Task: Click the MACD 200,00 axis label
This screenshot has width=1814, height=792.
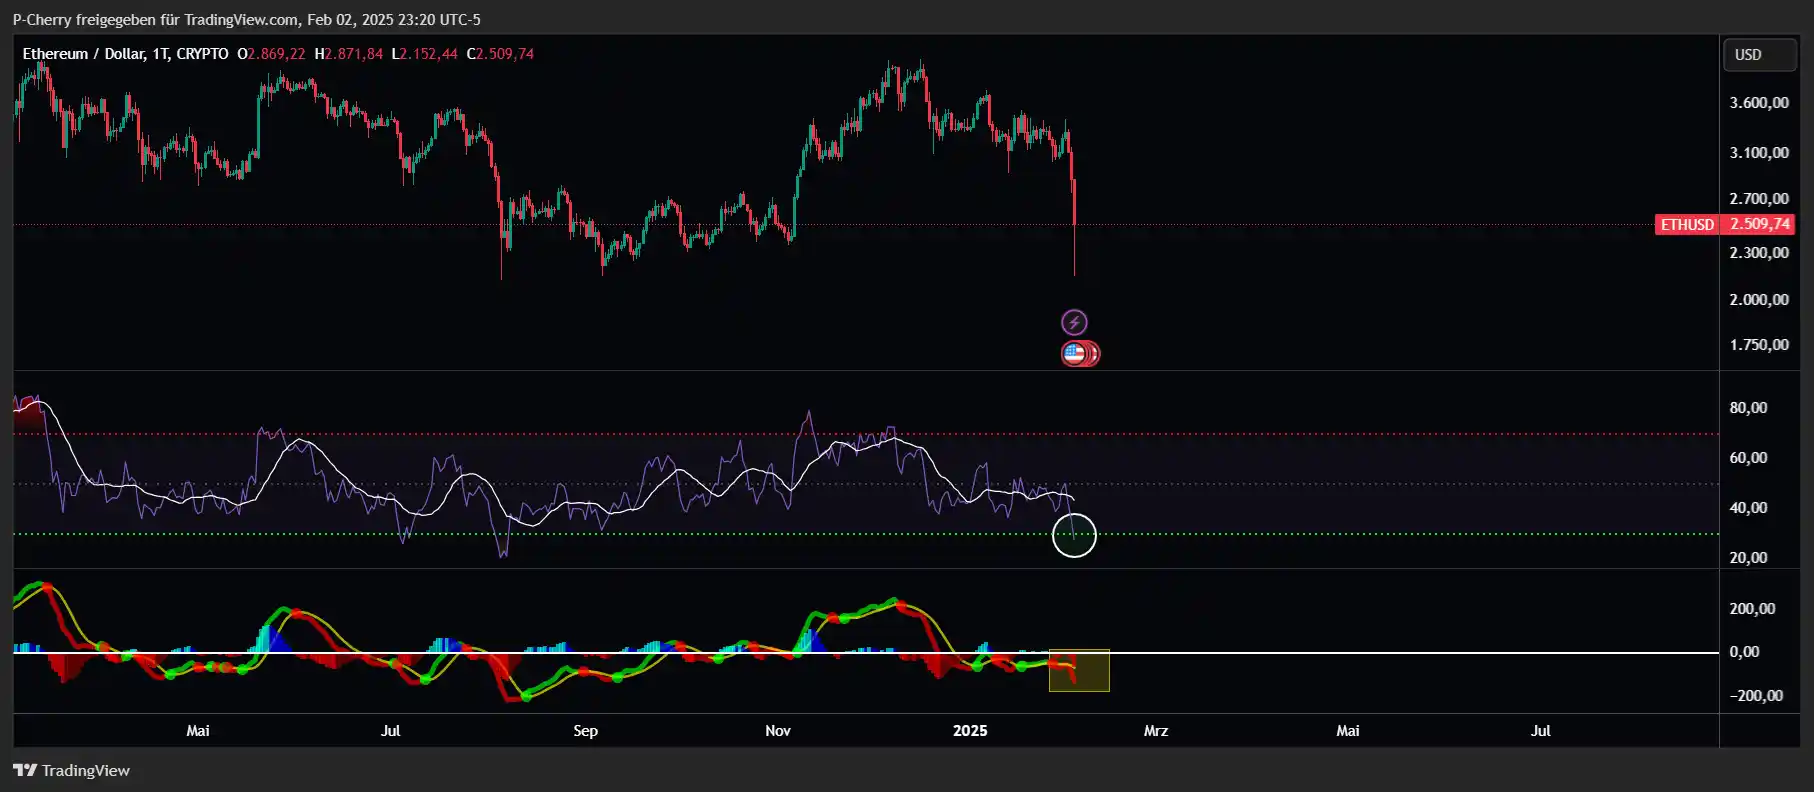Action: [1752, 609]
